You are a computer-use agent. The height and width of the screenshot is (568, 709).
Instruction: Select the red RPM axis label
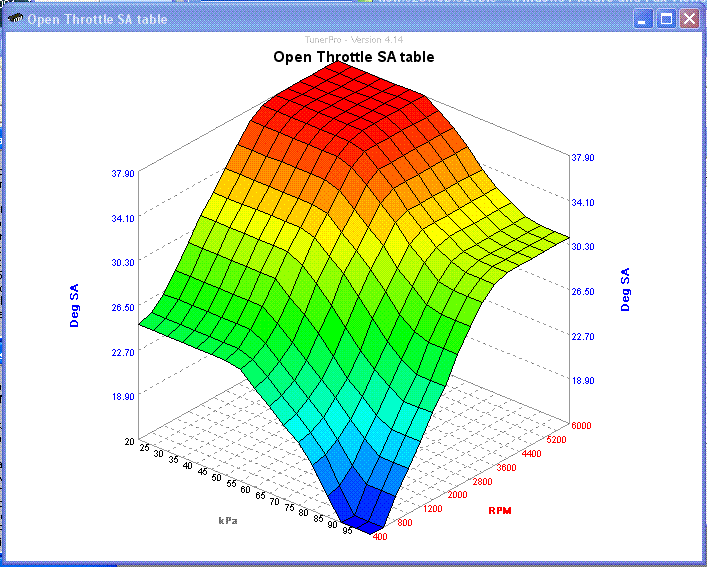click(500, 511)
